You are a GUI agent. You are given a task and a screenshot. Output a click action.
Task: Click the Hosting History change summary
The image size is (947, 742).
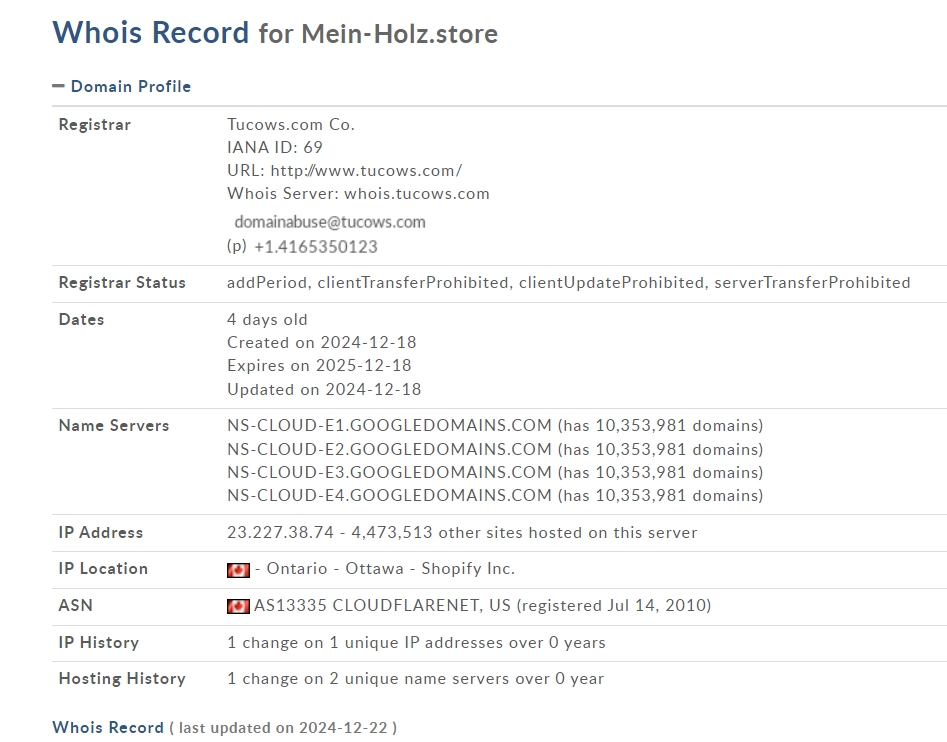coord(416,679)
